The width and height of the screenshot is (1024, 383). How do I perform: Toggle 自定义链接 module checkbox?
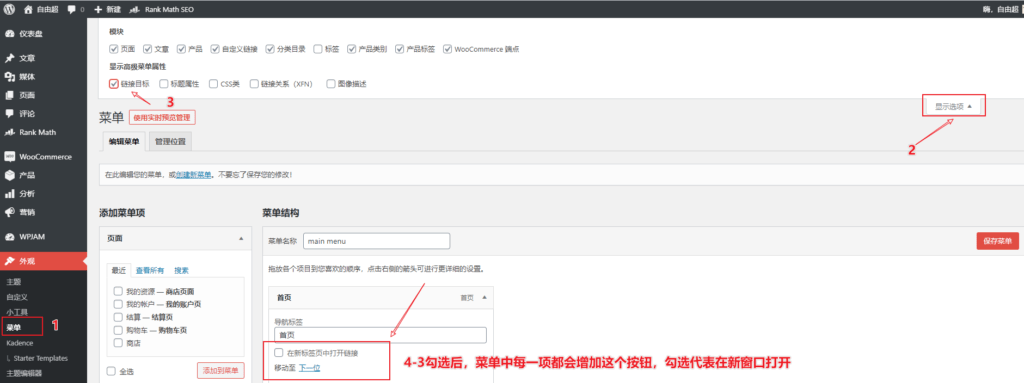point(215,49)
